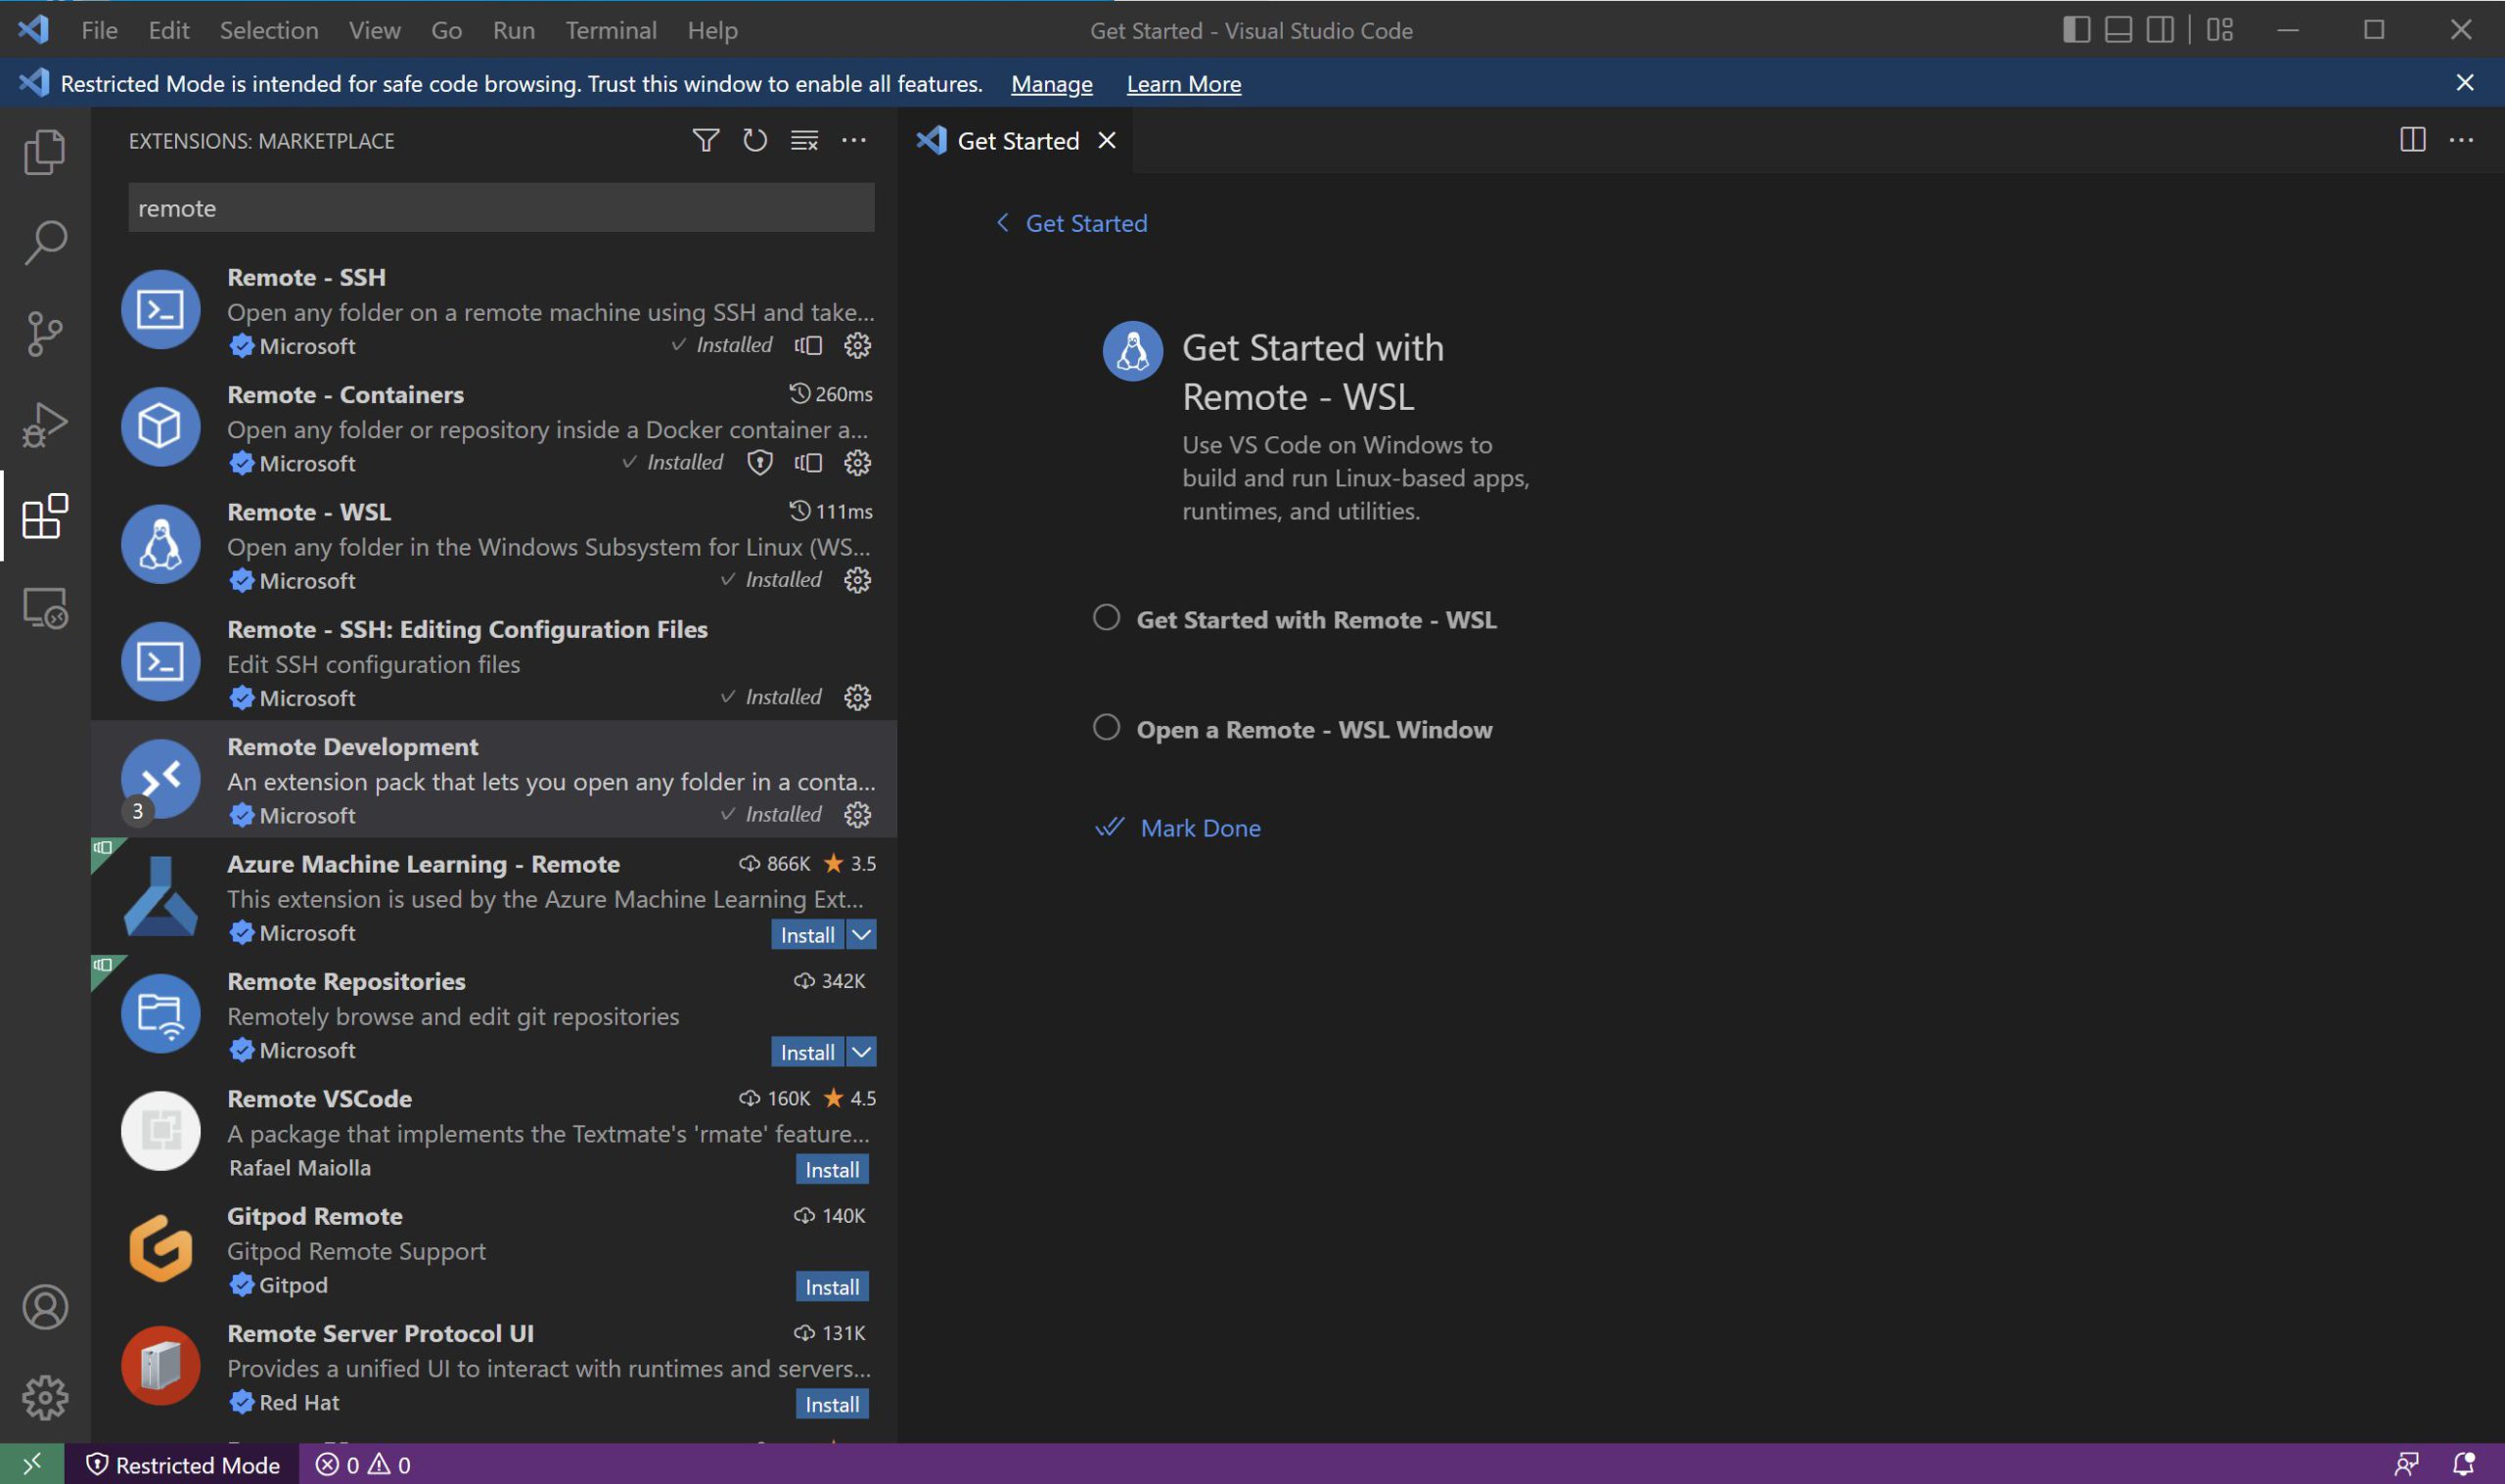Open the gear menu for Remote - WSL
Image resolution: width=2505 pixels, height=1484 pixels.
(x=857, y=580)
